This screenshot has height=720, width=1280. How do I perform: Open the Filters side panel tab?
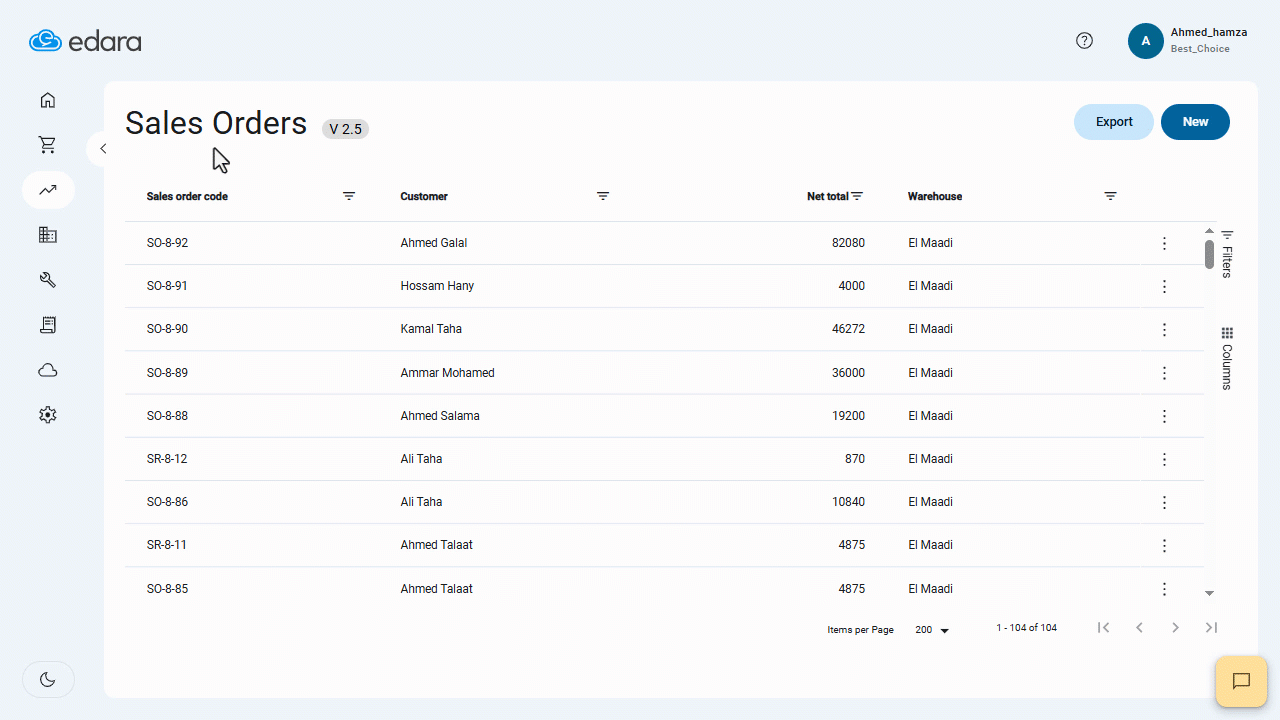coord(1227,253)
